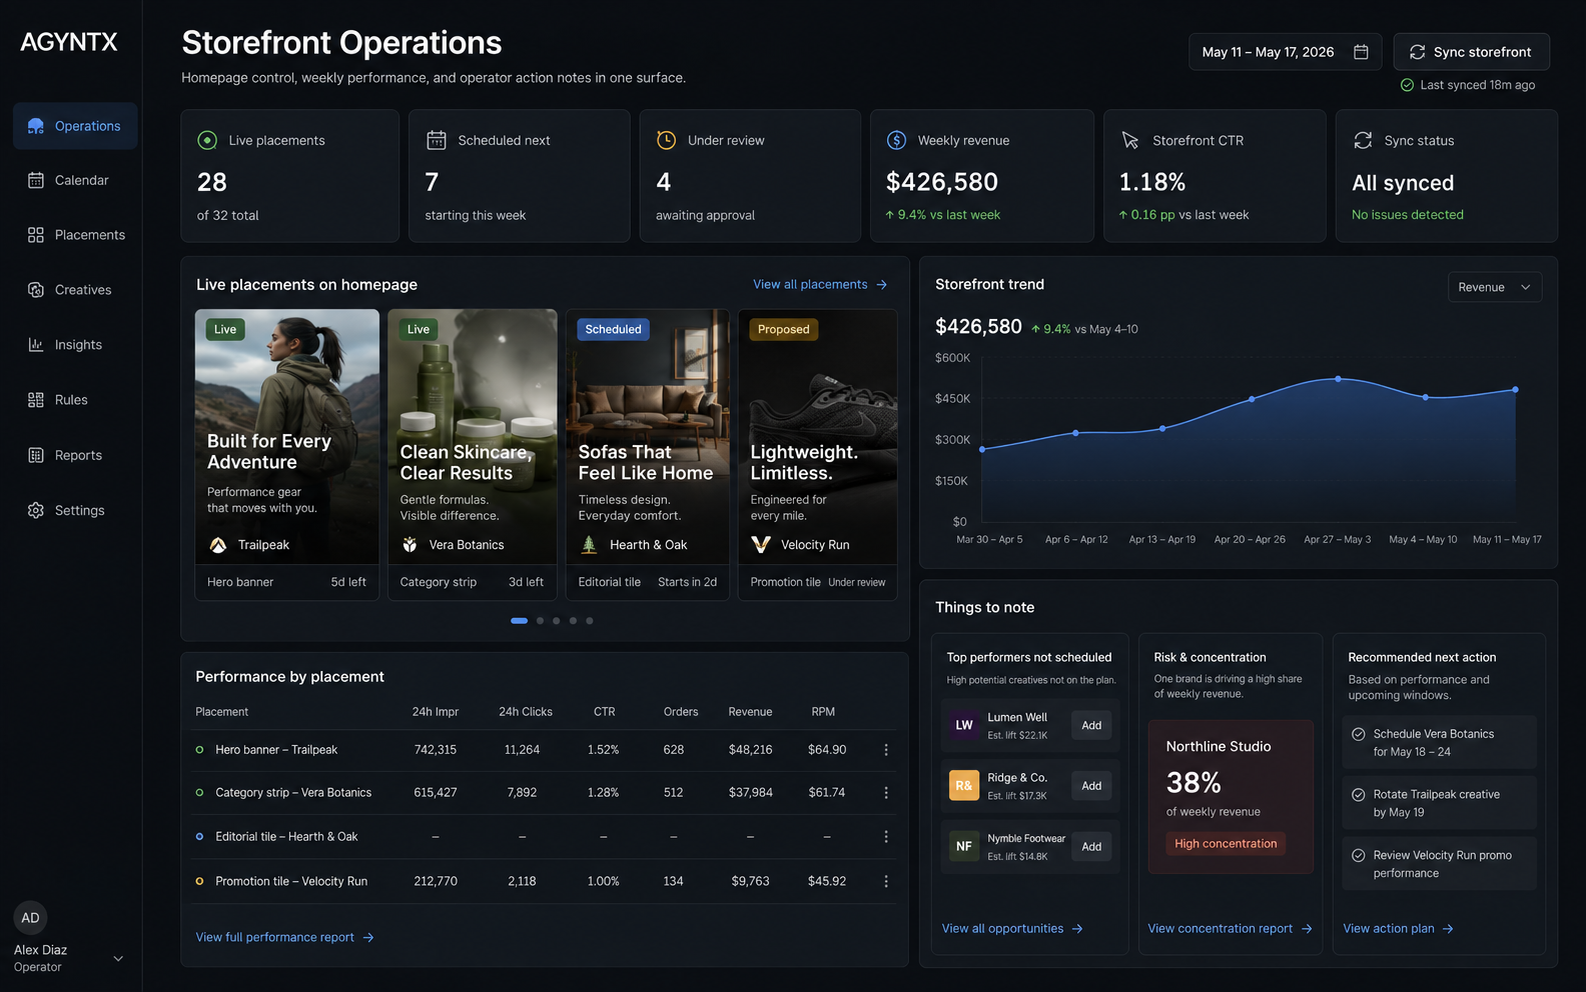1586x992 pixels.
Task: Check off Schedule Vera Botanics action
Action: [1359, 734]
